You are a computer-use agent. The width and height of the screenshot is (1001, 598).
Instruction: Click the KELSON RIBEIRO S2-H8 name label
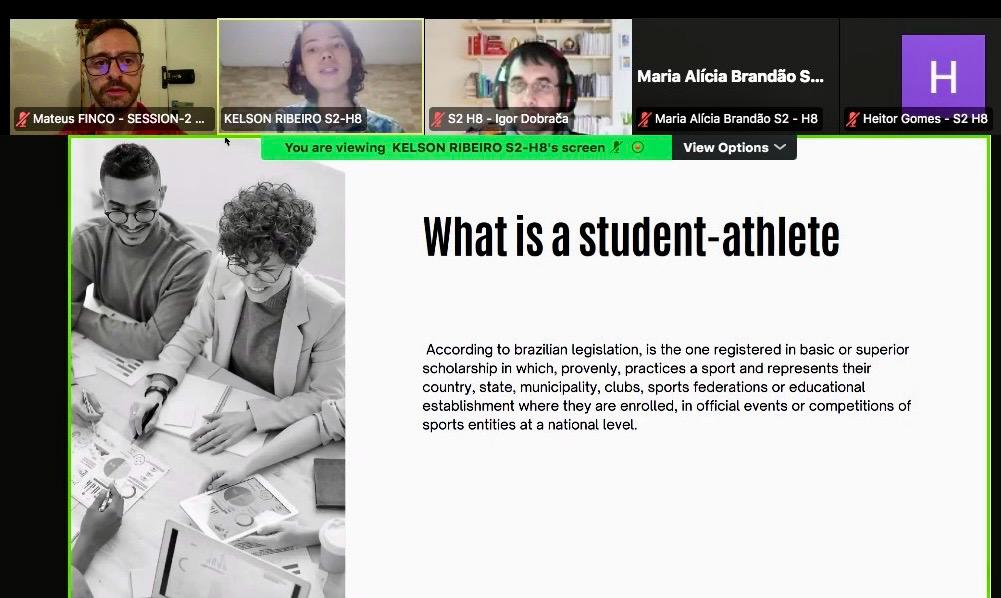click(292, 119)
